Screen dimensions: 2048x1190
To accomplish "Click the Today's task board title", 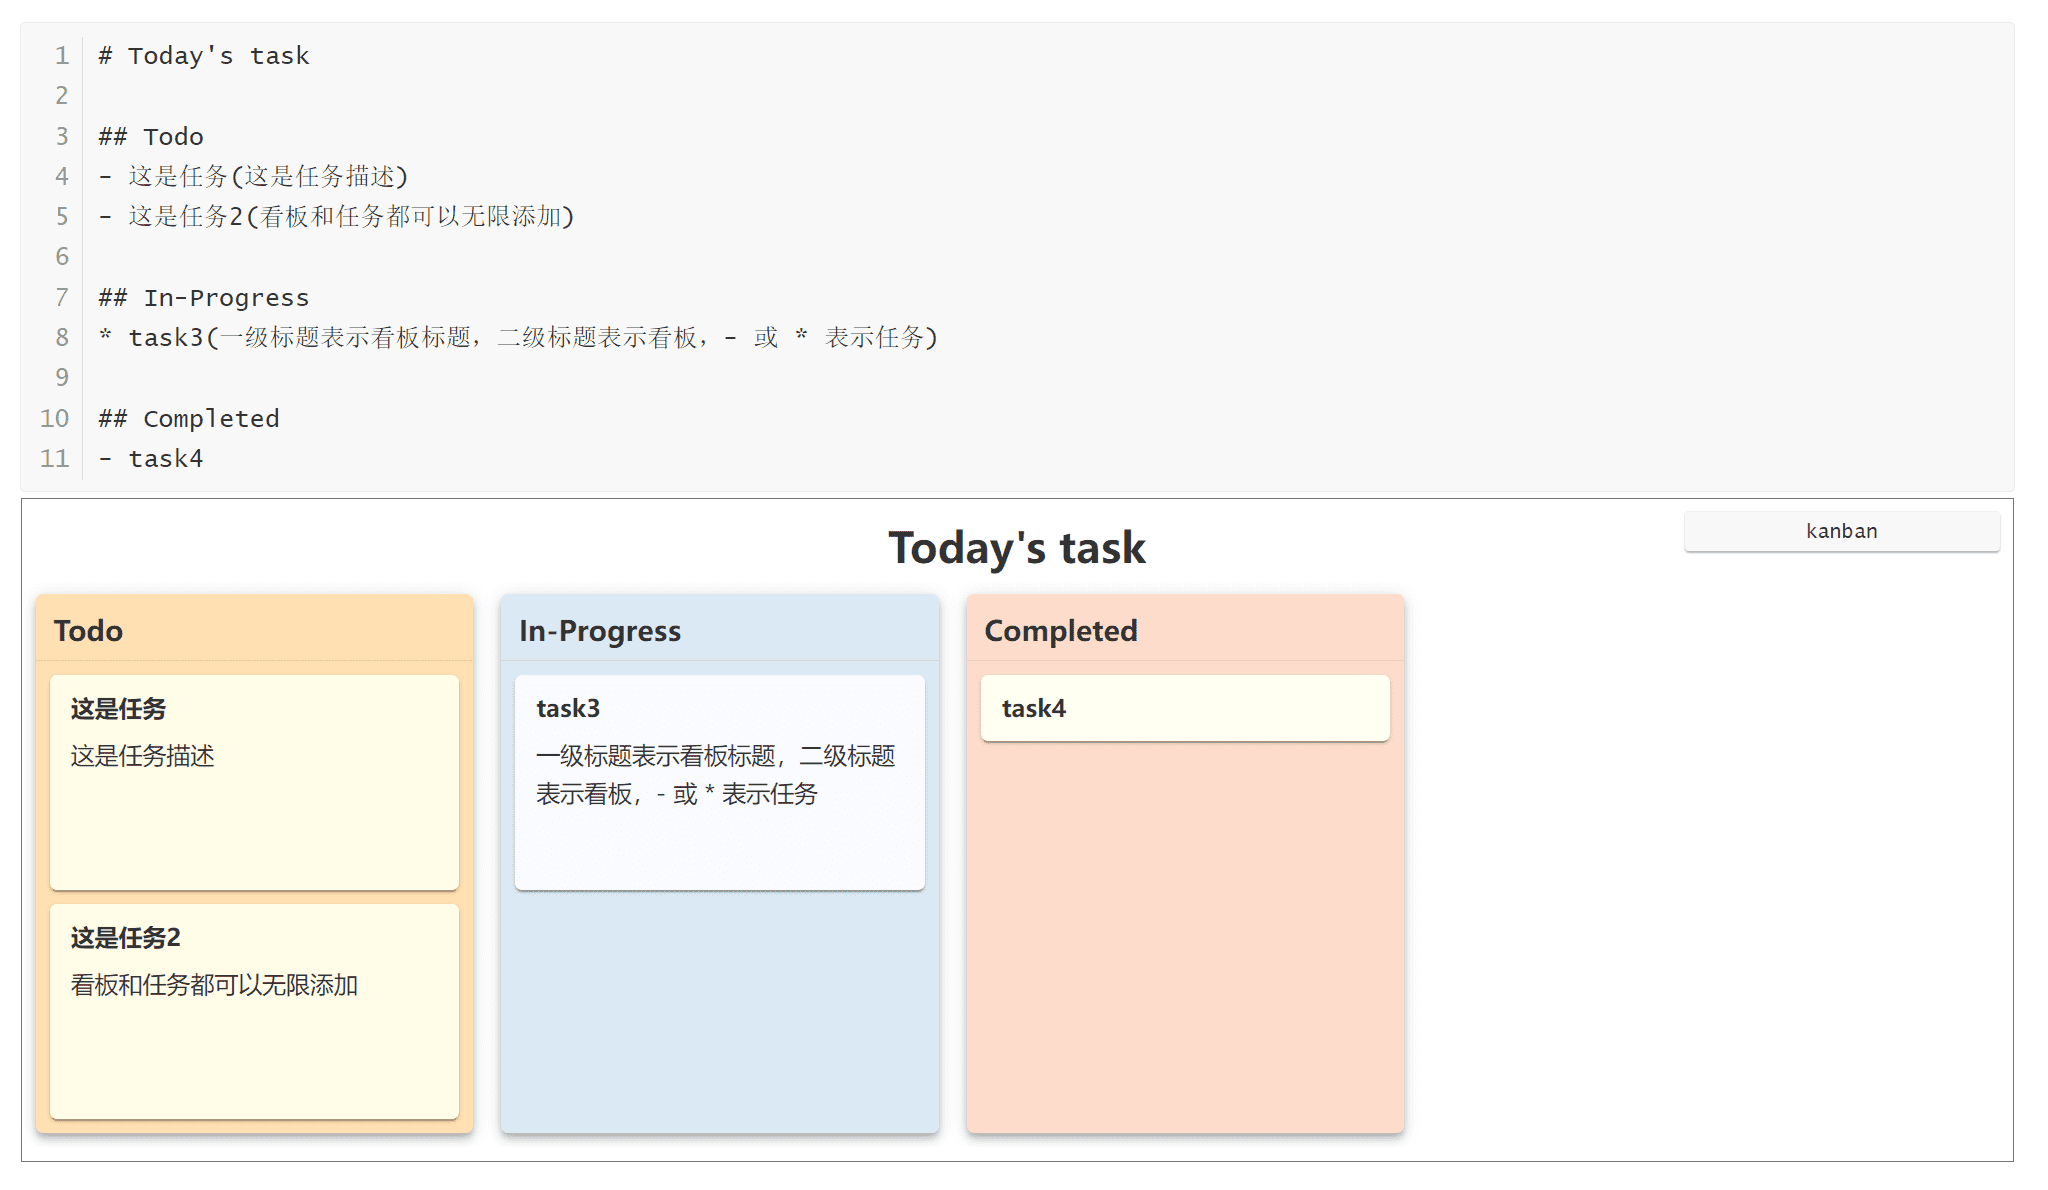I will 1016,548.
